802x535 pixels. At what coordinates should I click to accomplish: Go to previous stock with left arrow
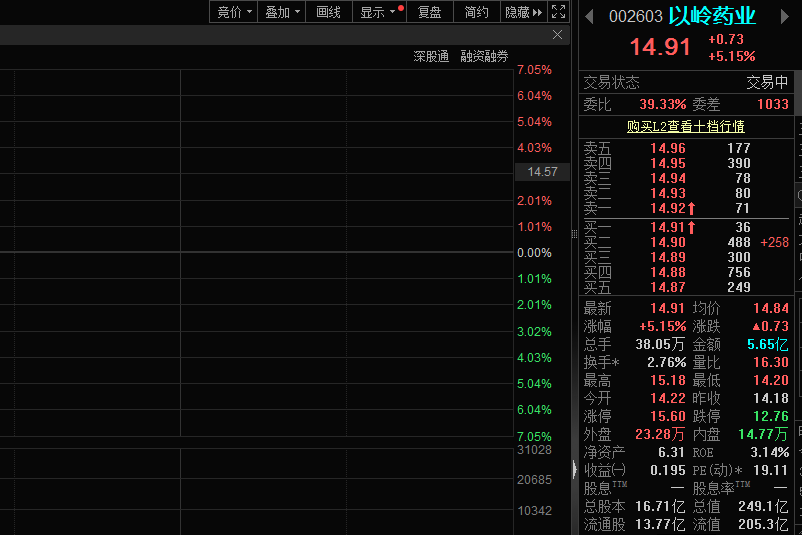click(x=589, y=17)
